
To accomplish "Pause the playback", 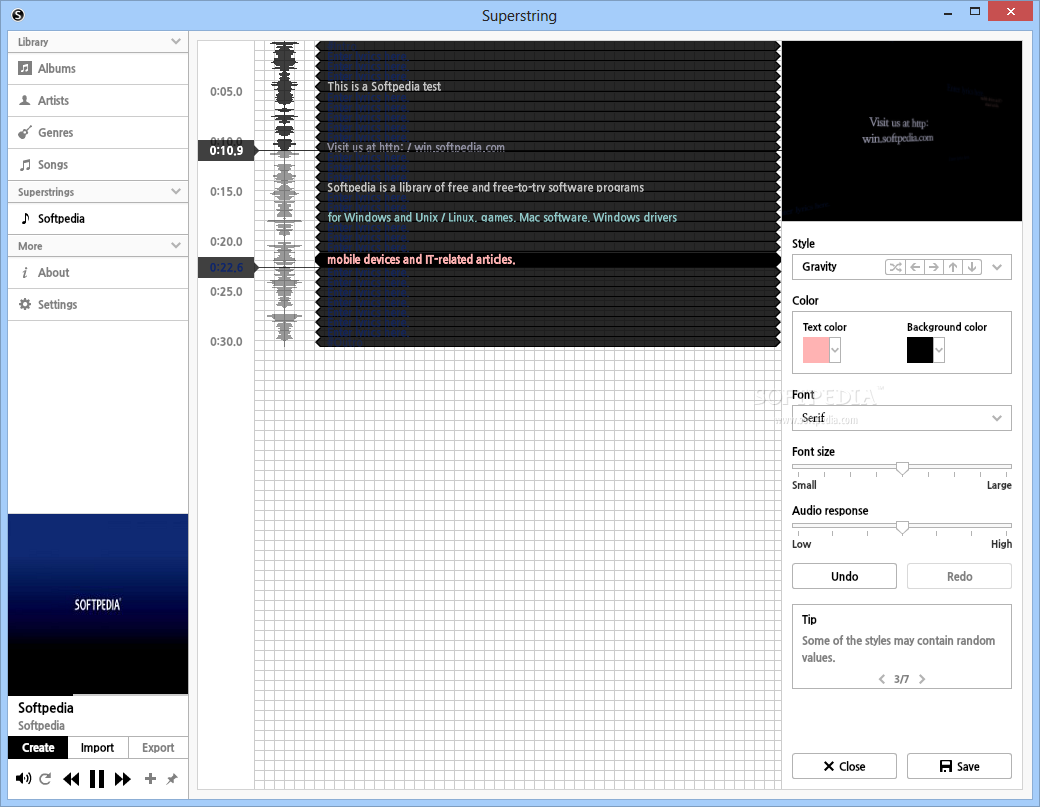I will pos(97,778).
